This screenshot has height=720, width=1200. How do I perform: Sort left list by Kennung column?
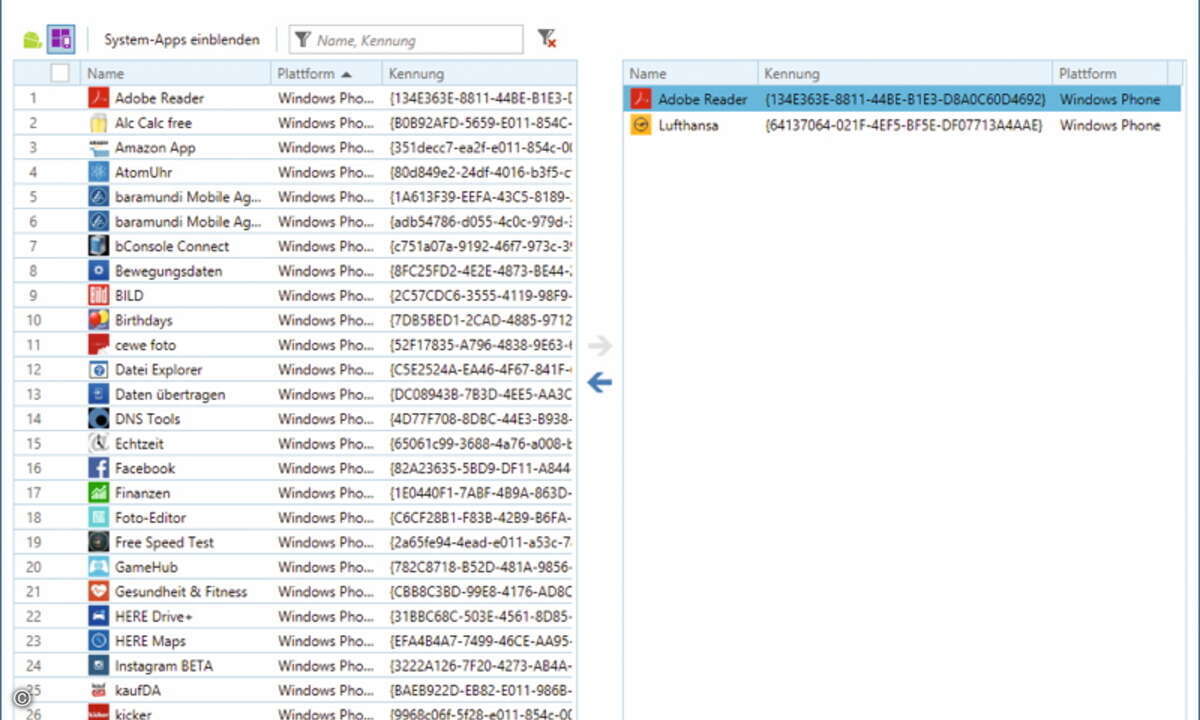(x=479, y=73)
